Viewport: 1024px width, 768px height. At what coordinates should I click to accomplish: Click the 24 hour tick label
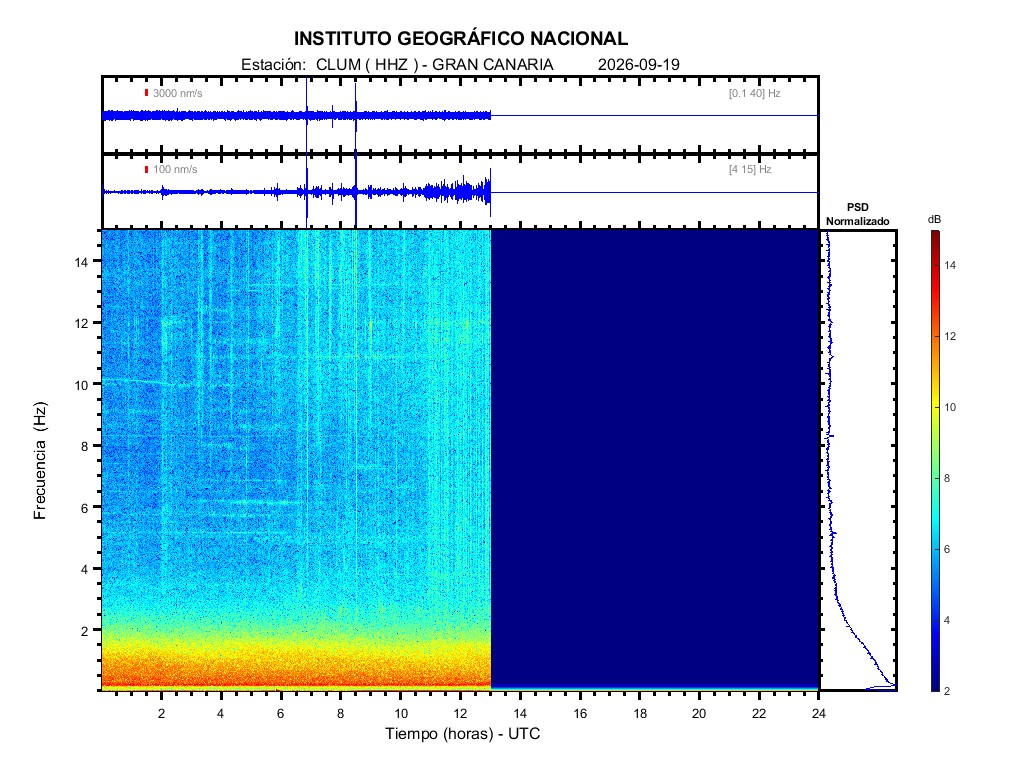click(818, 713)
